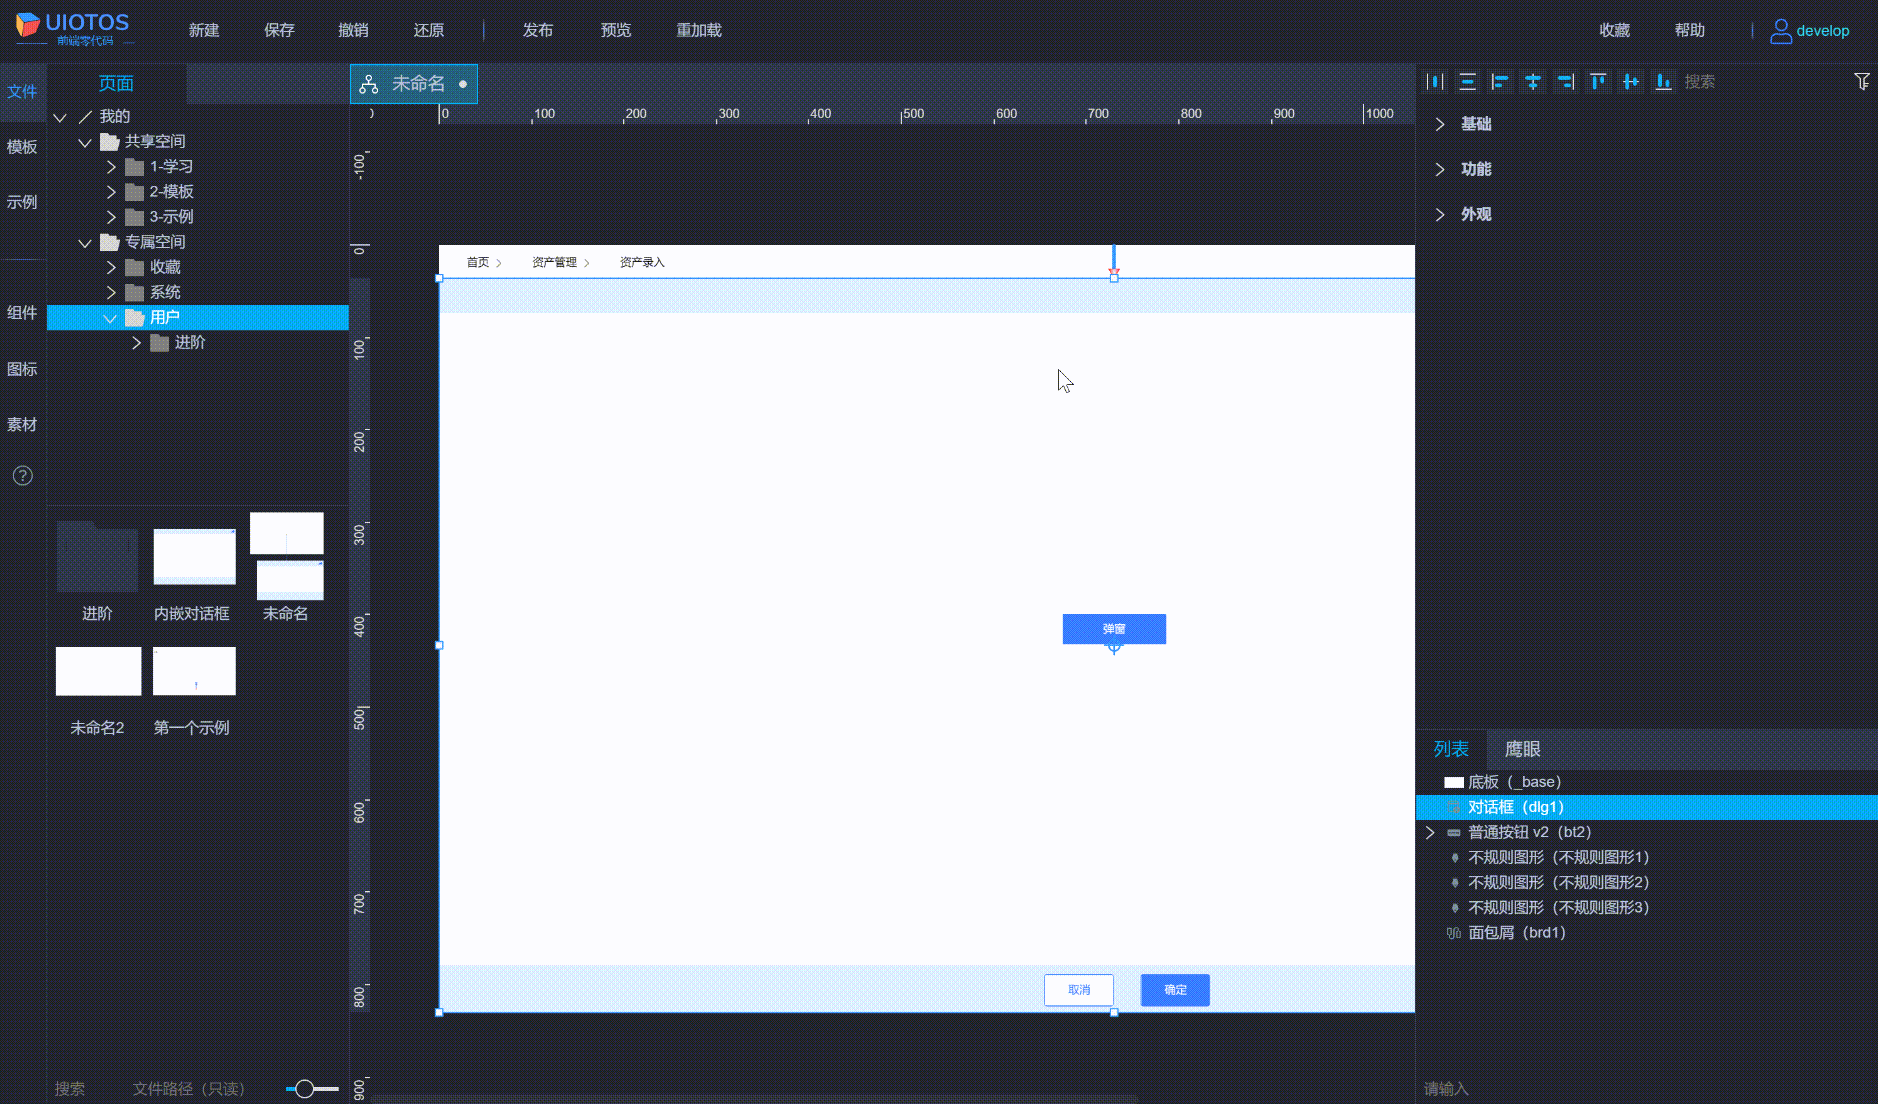Click the align top alignment icon

click(1598, 81)
